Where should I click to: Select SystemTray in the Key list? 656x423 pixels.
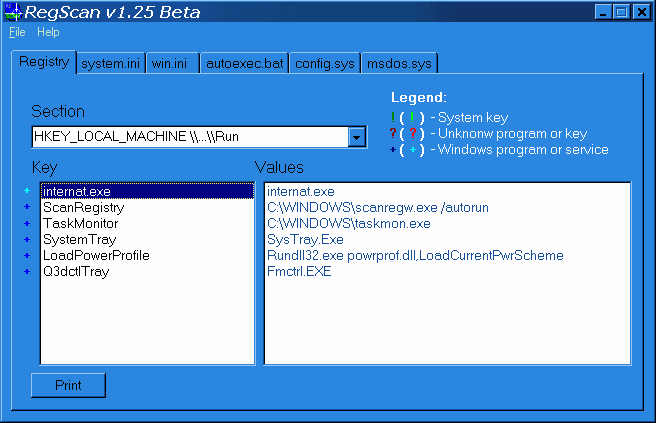[147, 239]
